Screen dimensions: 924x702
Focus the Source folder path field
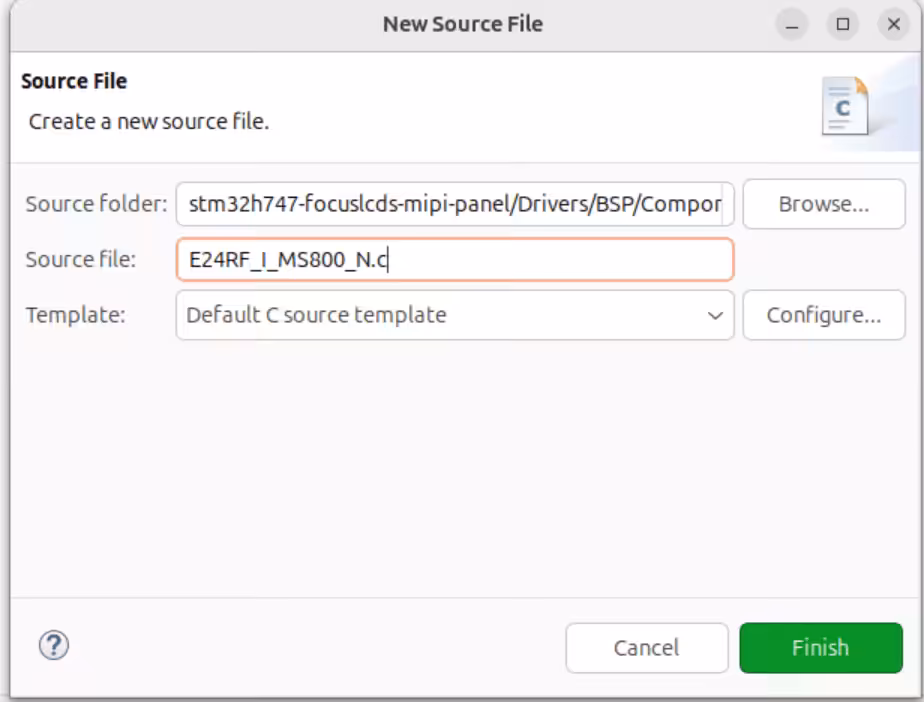coord(455,204)
